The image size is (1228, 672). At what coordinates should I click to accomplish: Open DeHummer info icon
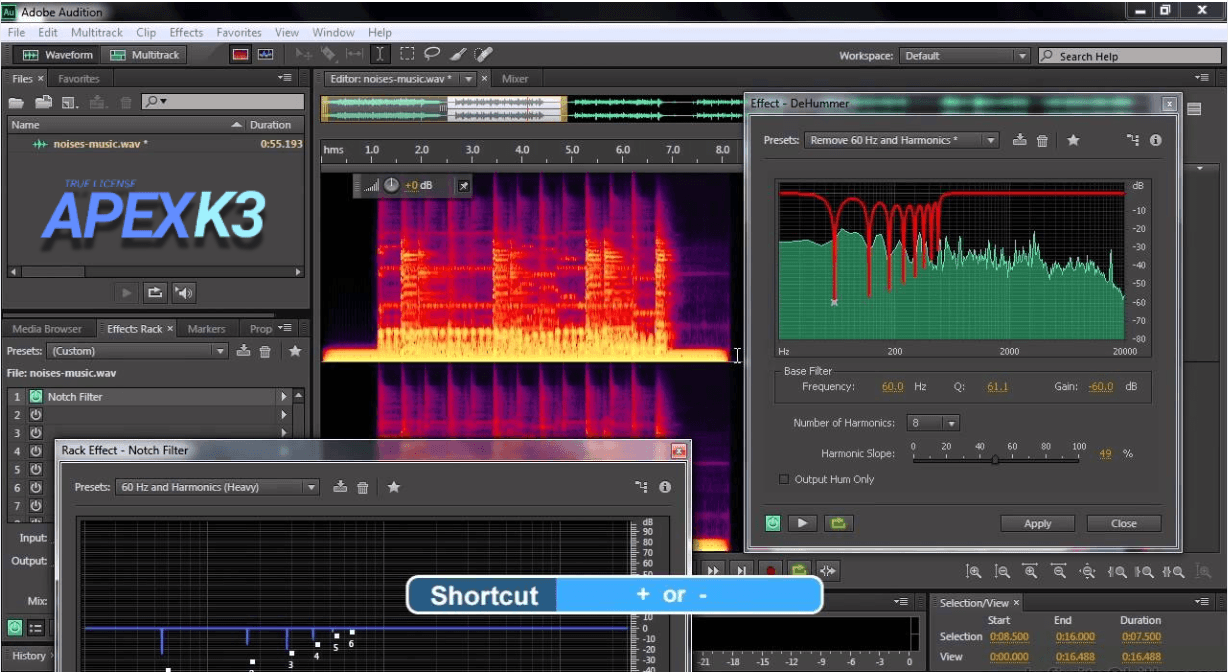click(x=1156, y=140)
